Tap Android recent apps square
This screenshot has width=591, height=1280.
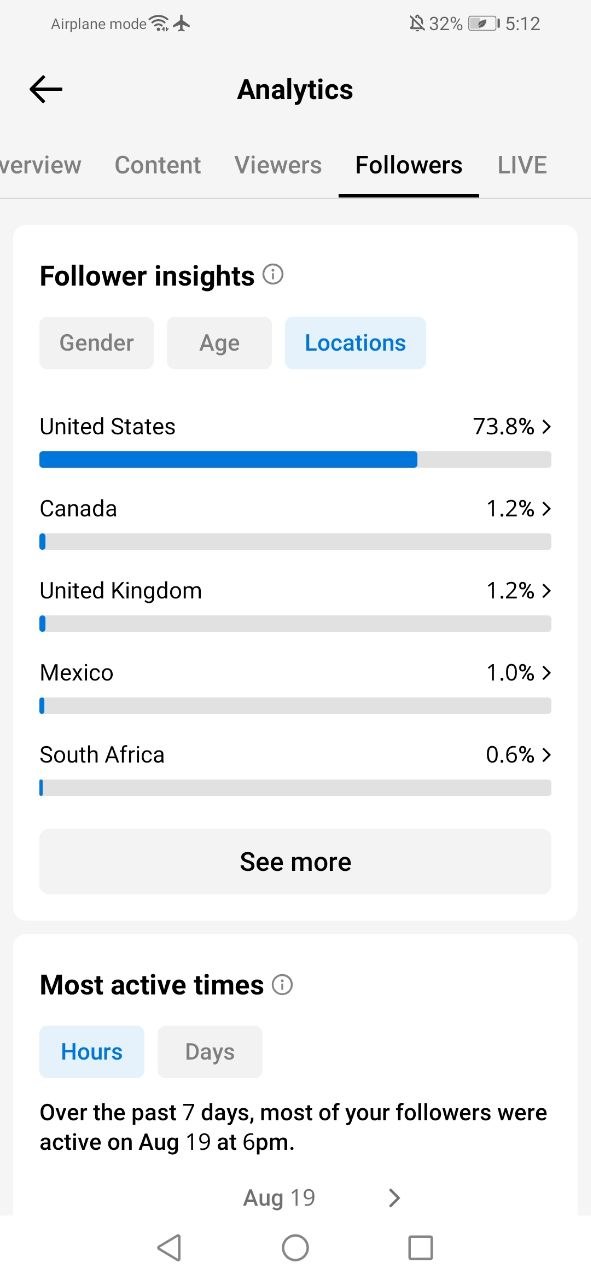click(x=421, y=1247)
